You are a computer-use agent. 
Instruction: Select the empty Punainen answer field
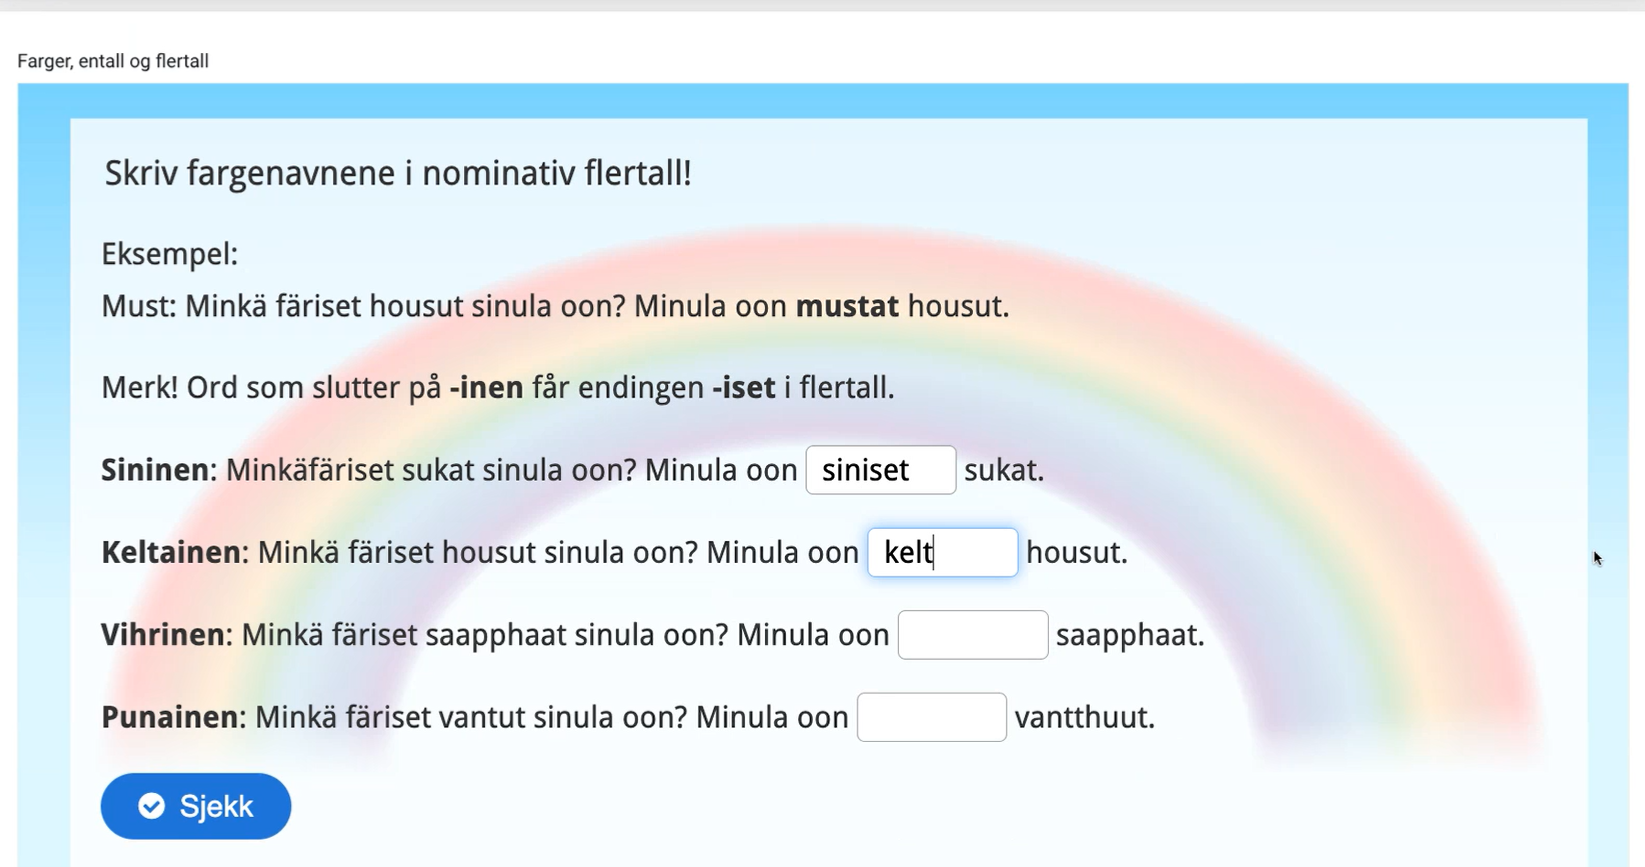point(932,717)
